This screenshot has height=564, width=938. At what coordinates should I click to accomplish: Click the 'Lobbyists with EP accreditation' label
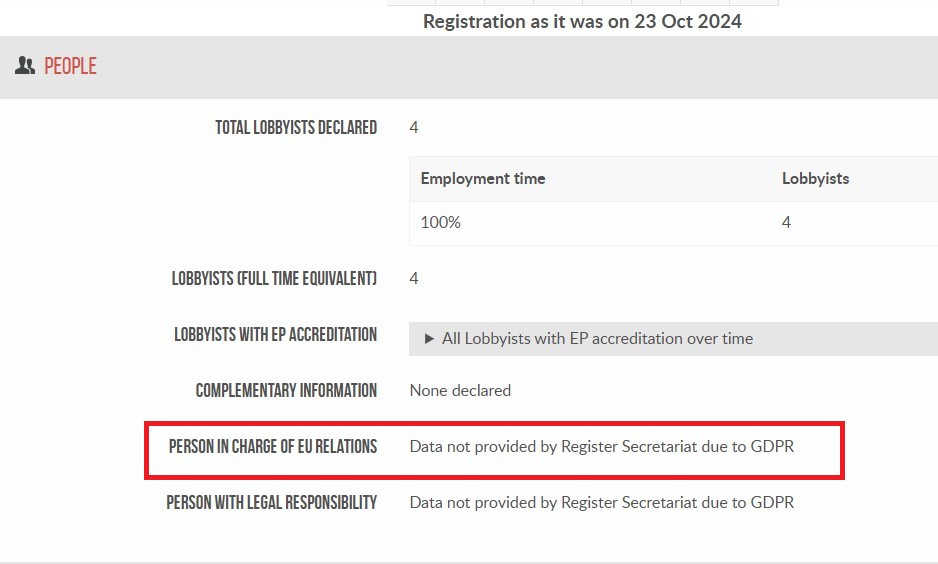[275, 334]
